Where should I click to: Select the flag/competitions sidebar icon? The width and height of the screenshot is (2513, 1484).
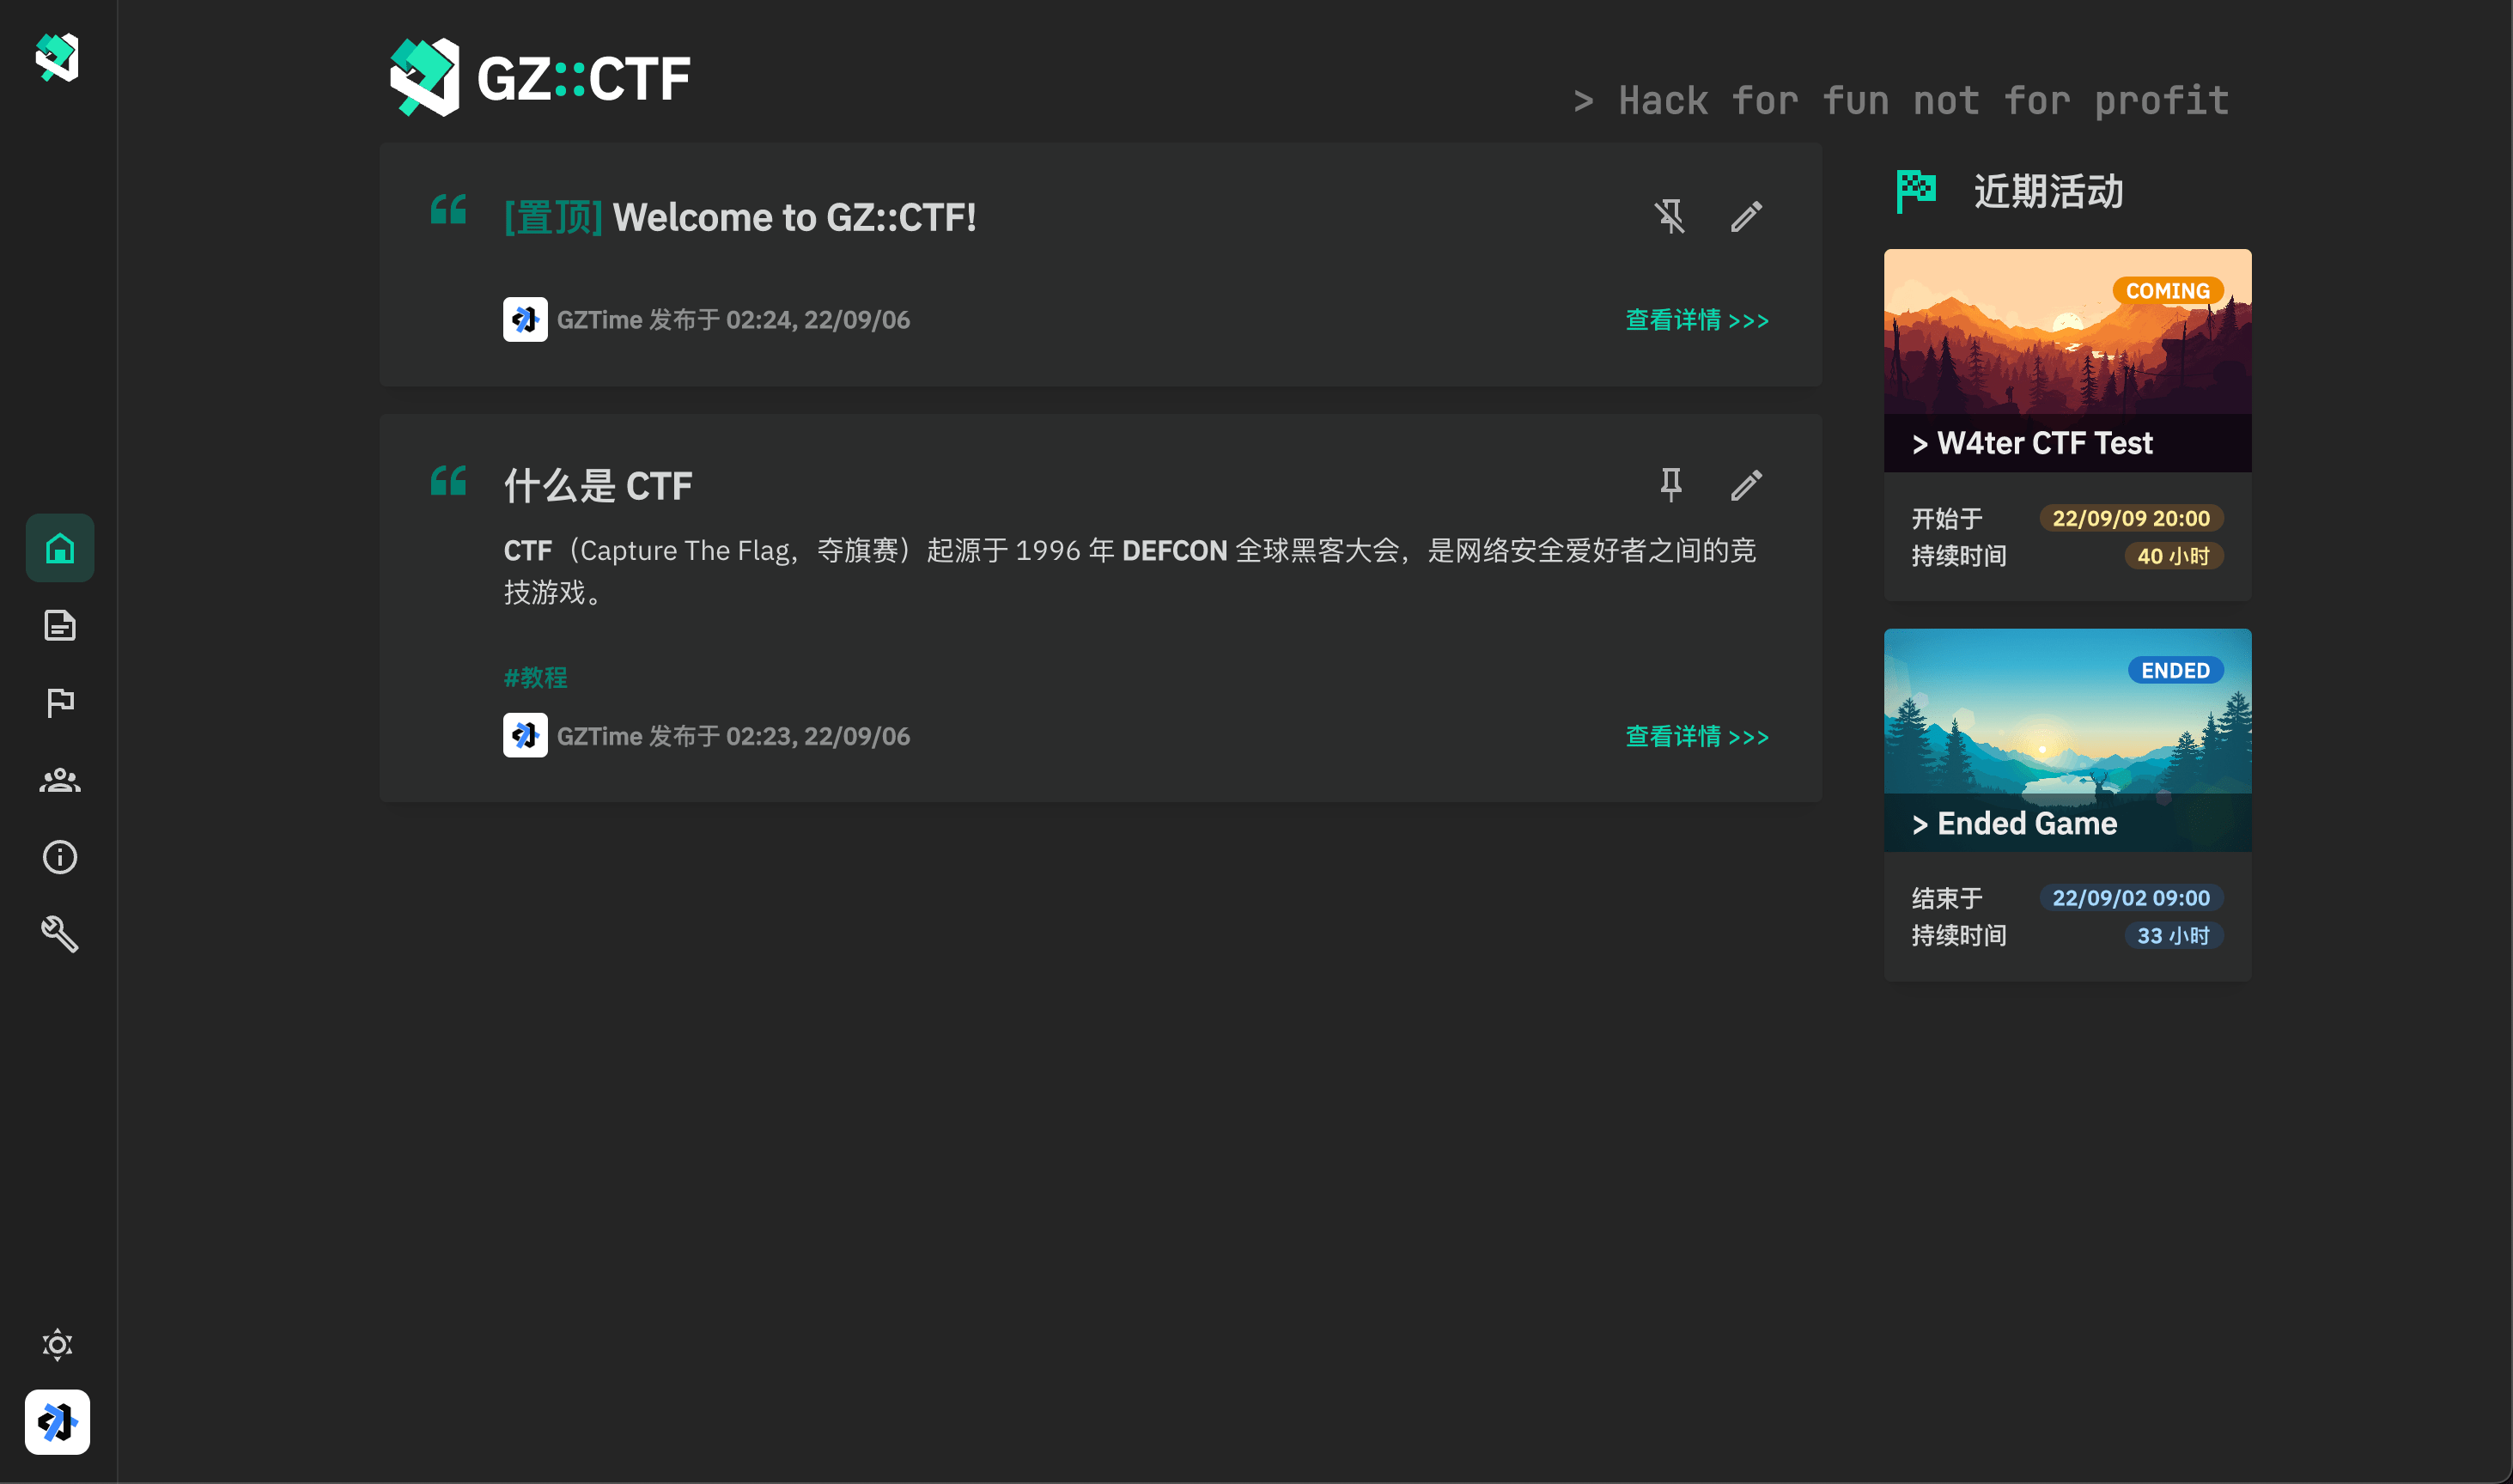(x=58, y=703)
